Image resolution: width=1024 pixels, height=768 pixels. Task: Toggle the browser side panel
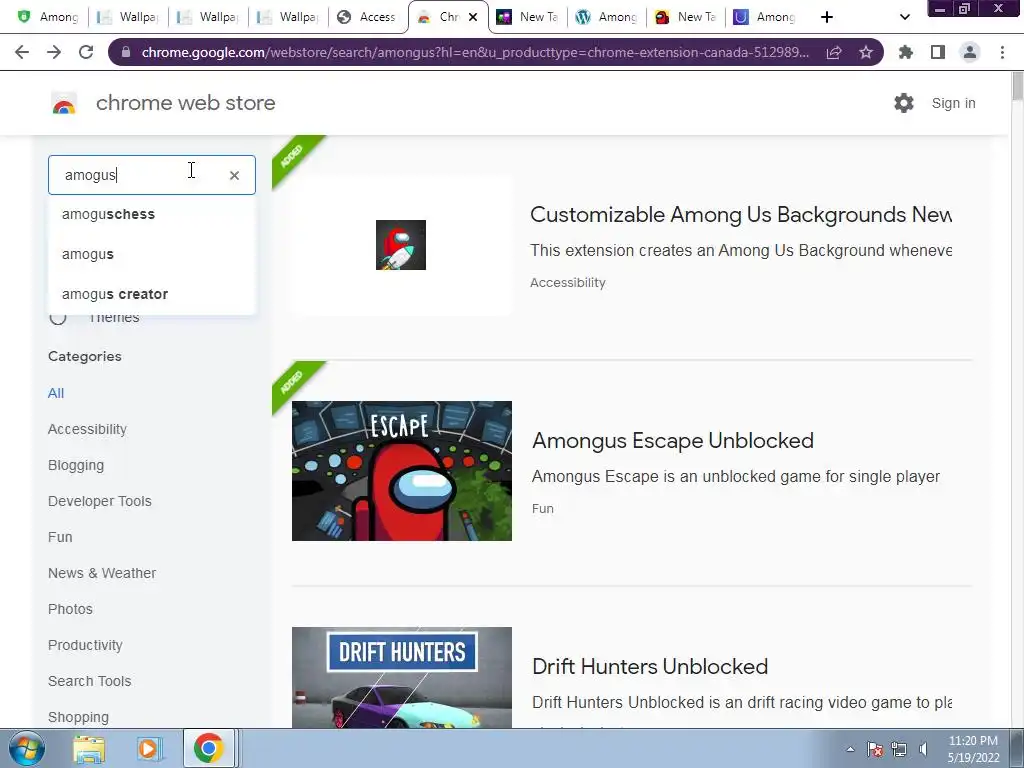938,52
